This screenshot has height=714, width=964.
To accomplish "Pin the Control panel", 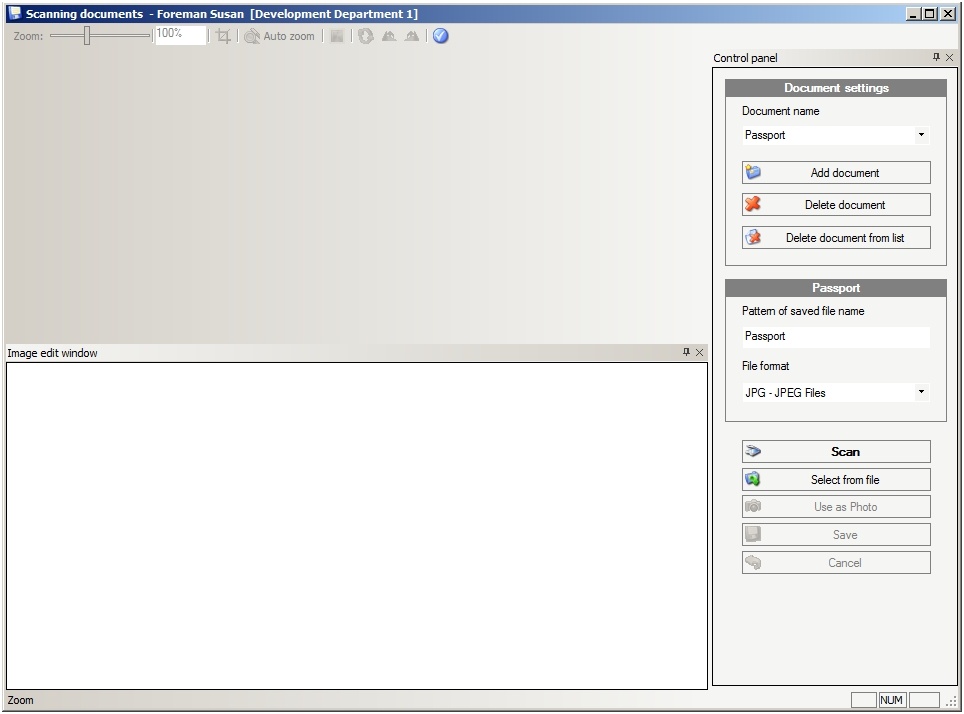I will [936, 57].
